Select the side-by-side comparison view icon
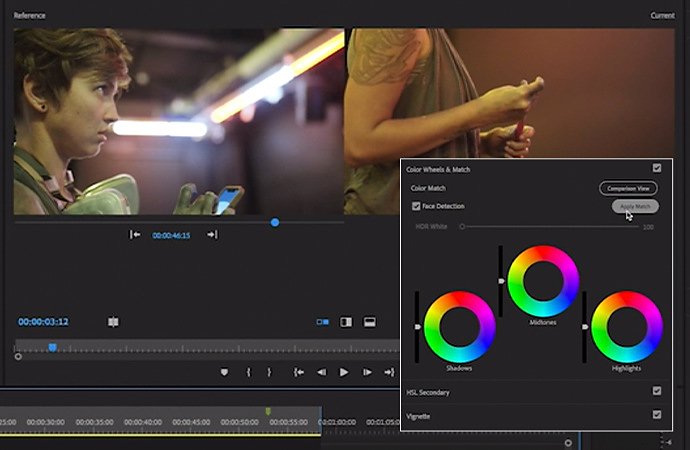 pos(323,322)
